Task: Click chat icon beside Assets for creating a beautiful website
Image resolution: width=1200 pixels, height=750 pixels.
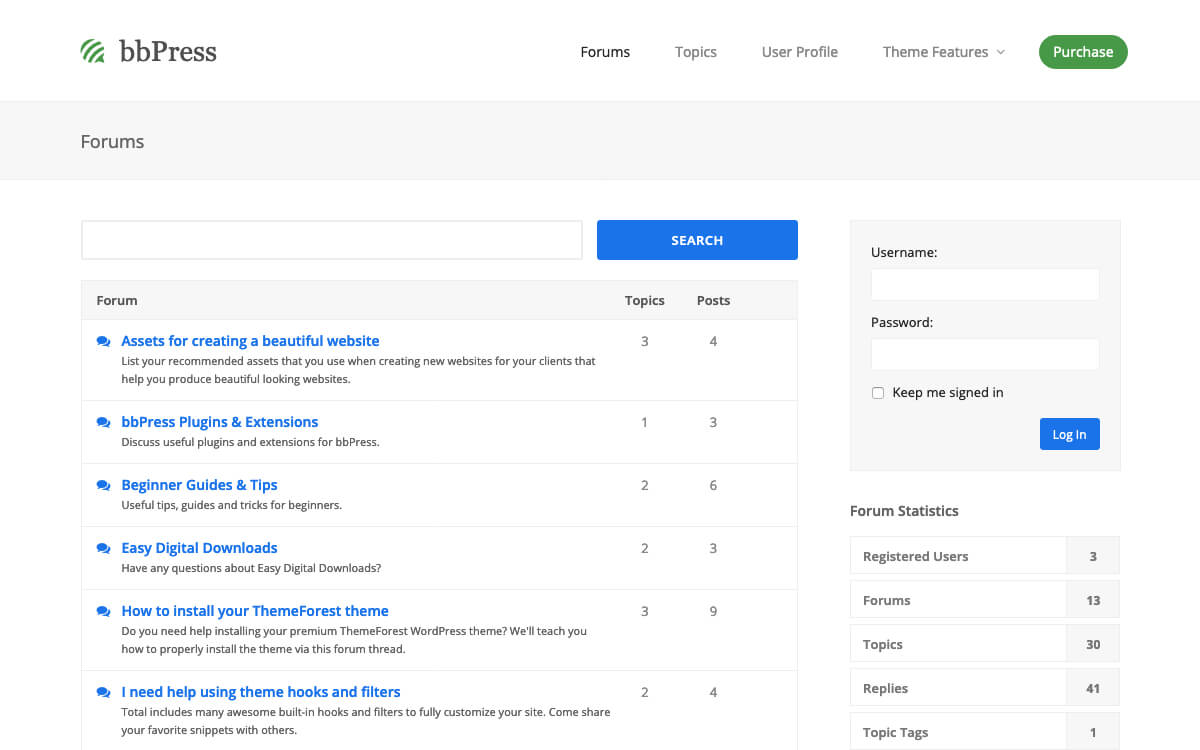Action: 103,341
